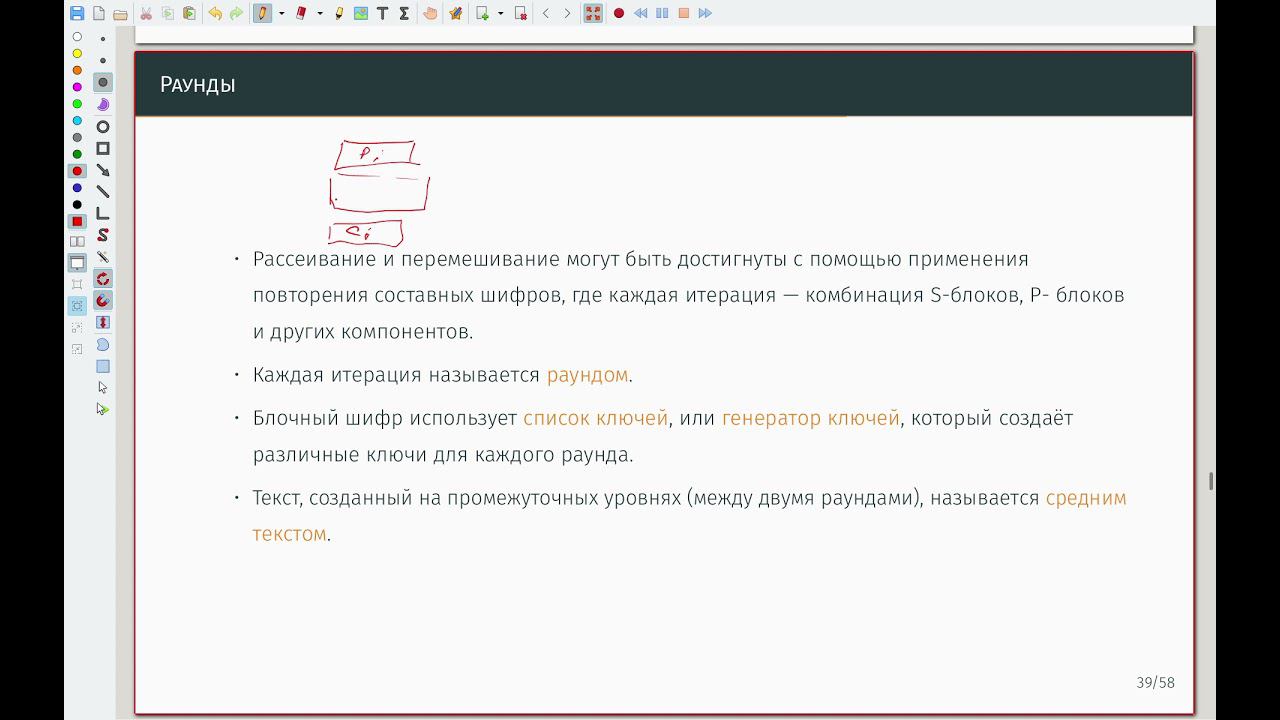
Task: Open the new page options dropdown arrow
Action: tap(500, 14)
